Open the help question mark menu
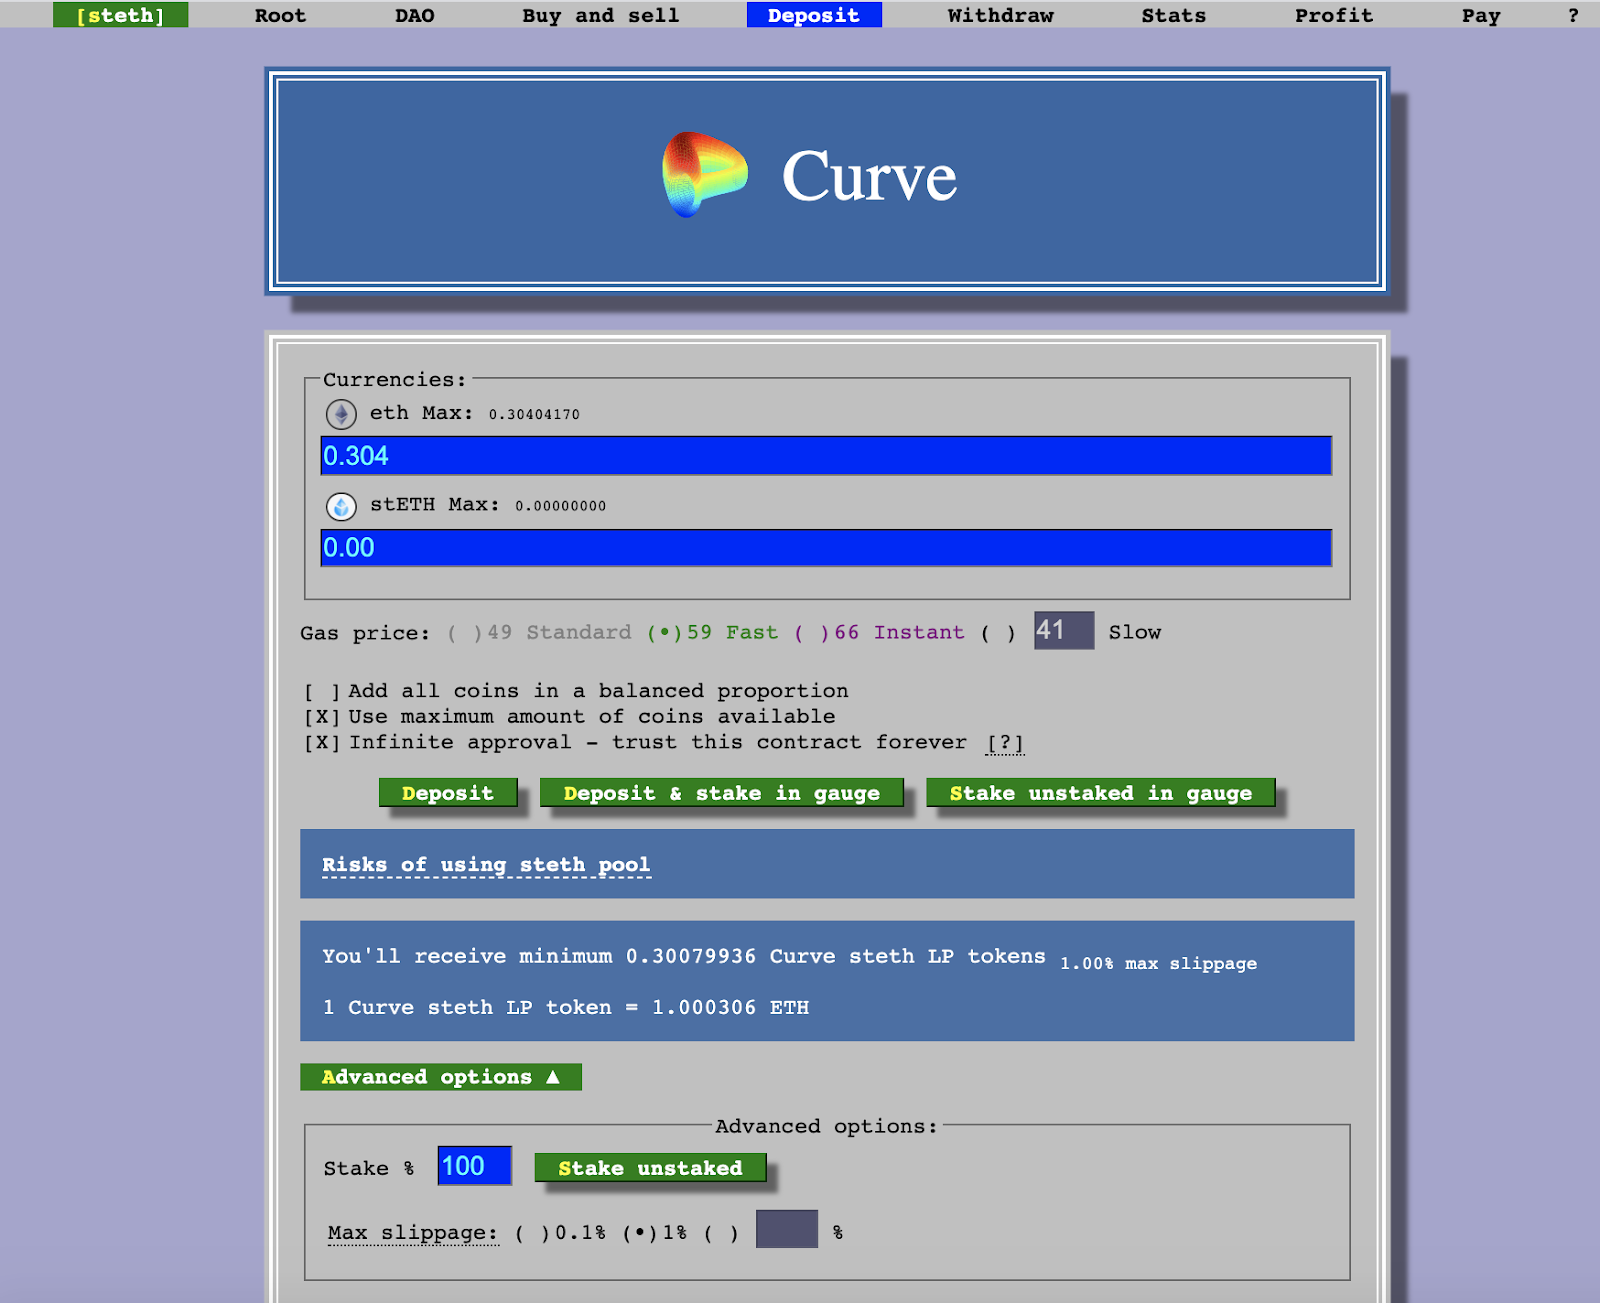The width and height of the screenshot is (1600, 1303). pyautogui.click(x=1573, y=15)
